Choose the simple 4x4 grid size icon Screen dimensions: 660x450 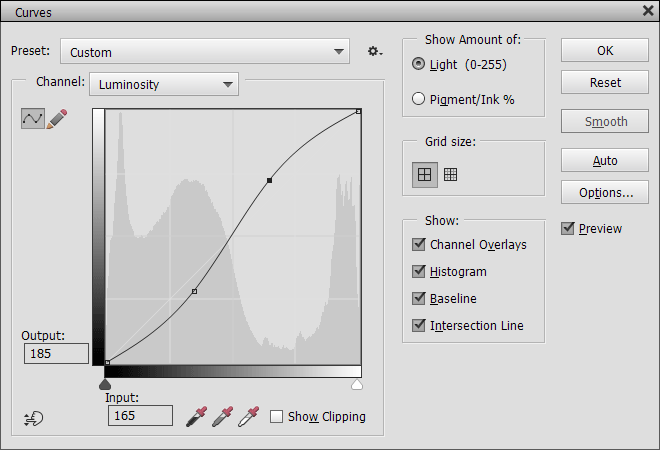(425, 175)
